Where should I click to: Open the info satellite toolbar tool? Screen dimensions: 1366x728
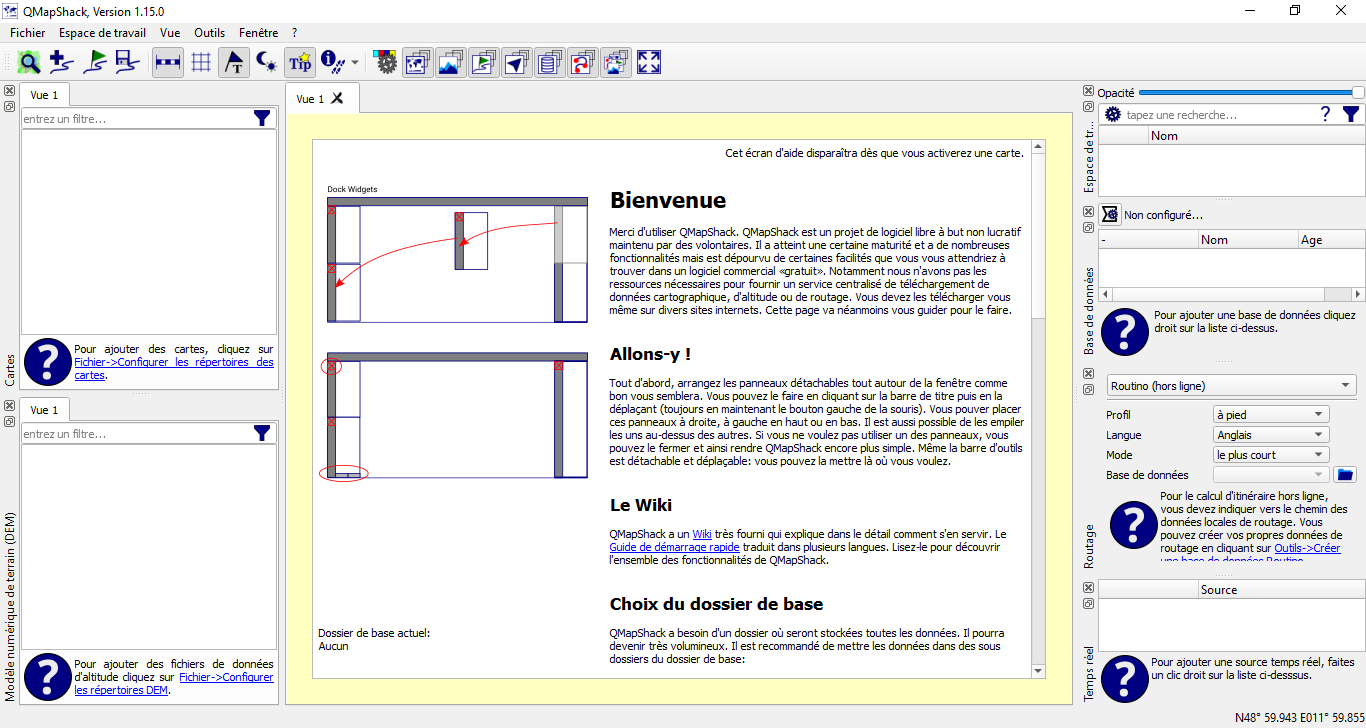click(x=333, y=62)
